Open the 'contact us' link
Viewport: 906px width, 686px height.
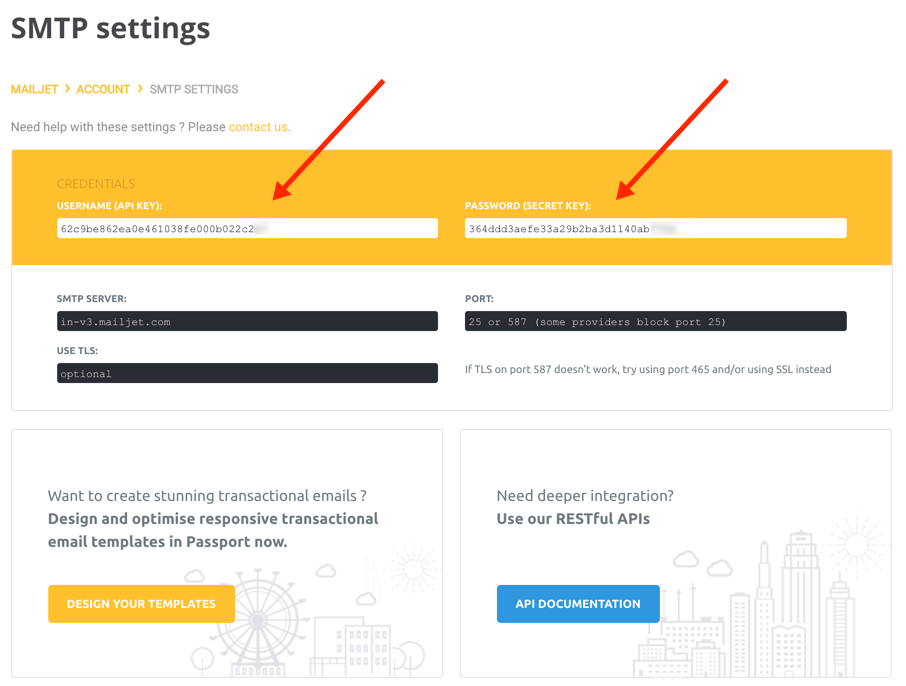[258, 127]
